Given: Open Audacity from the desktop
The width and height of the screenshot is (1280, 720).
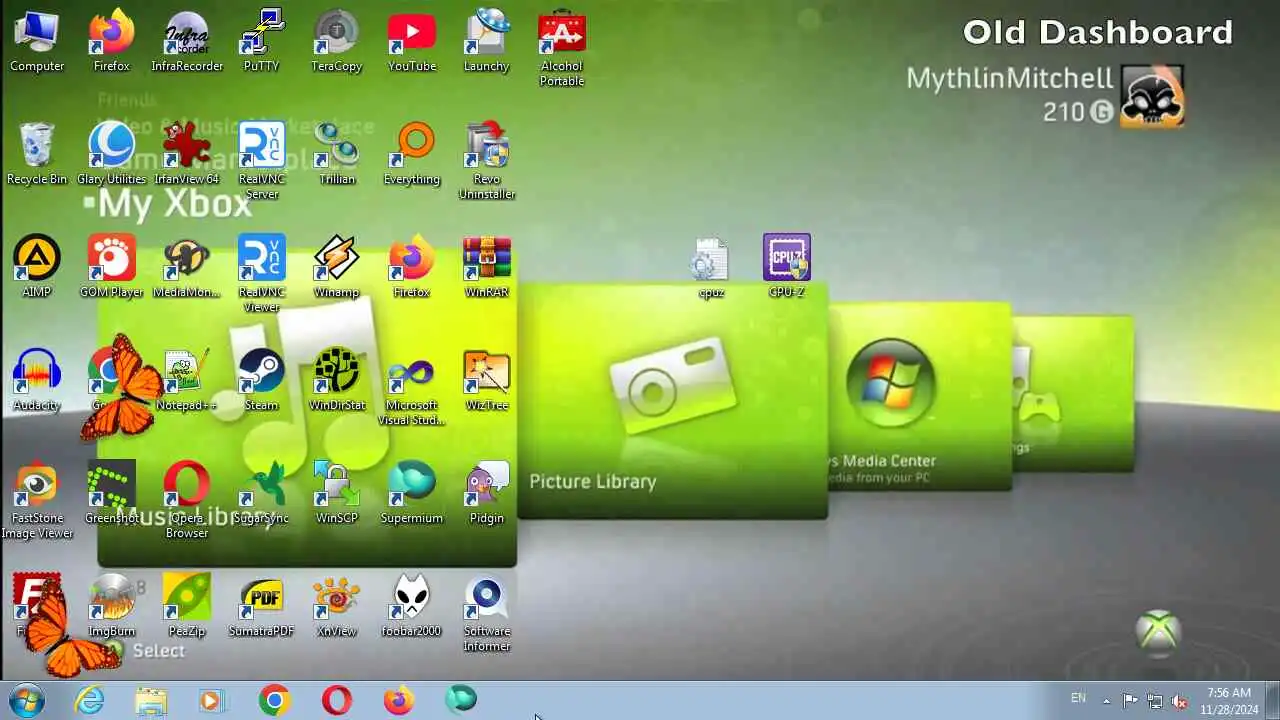Looking at the screenshot, I should (x=37, y=381).
